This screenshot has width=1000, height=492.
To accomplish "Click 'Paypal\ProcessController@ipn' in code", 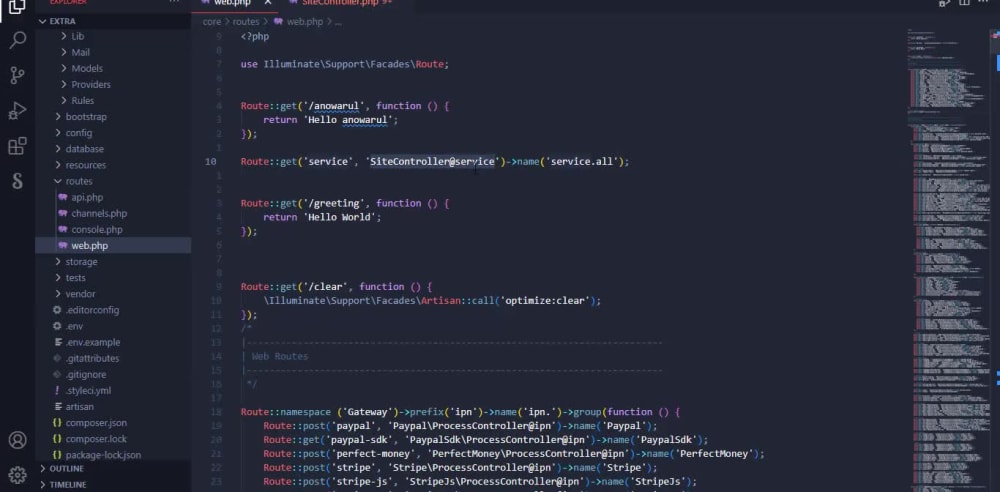I will tap(475, 426).
